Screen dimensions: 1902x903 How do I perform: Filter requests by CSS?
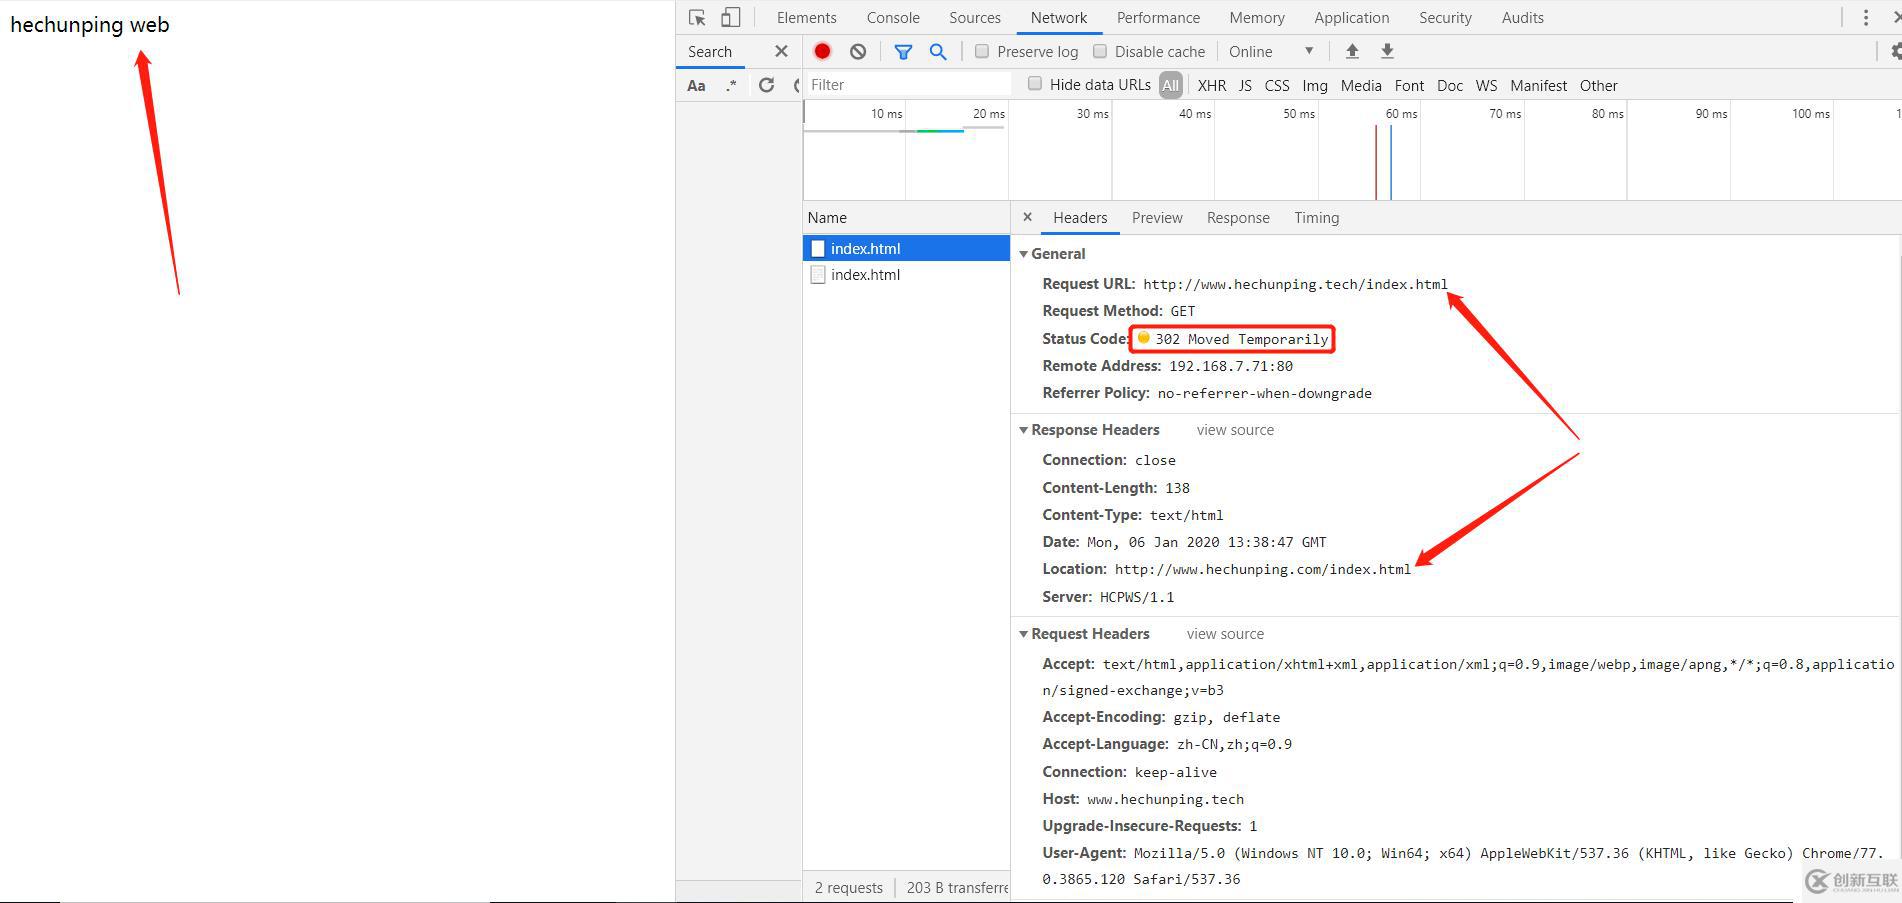(x=1277, y=85)
